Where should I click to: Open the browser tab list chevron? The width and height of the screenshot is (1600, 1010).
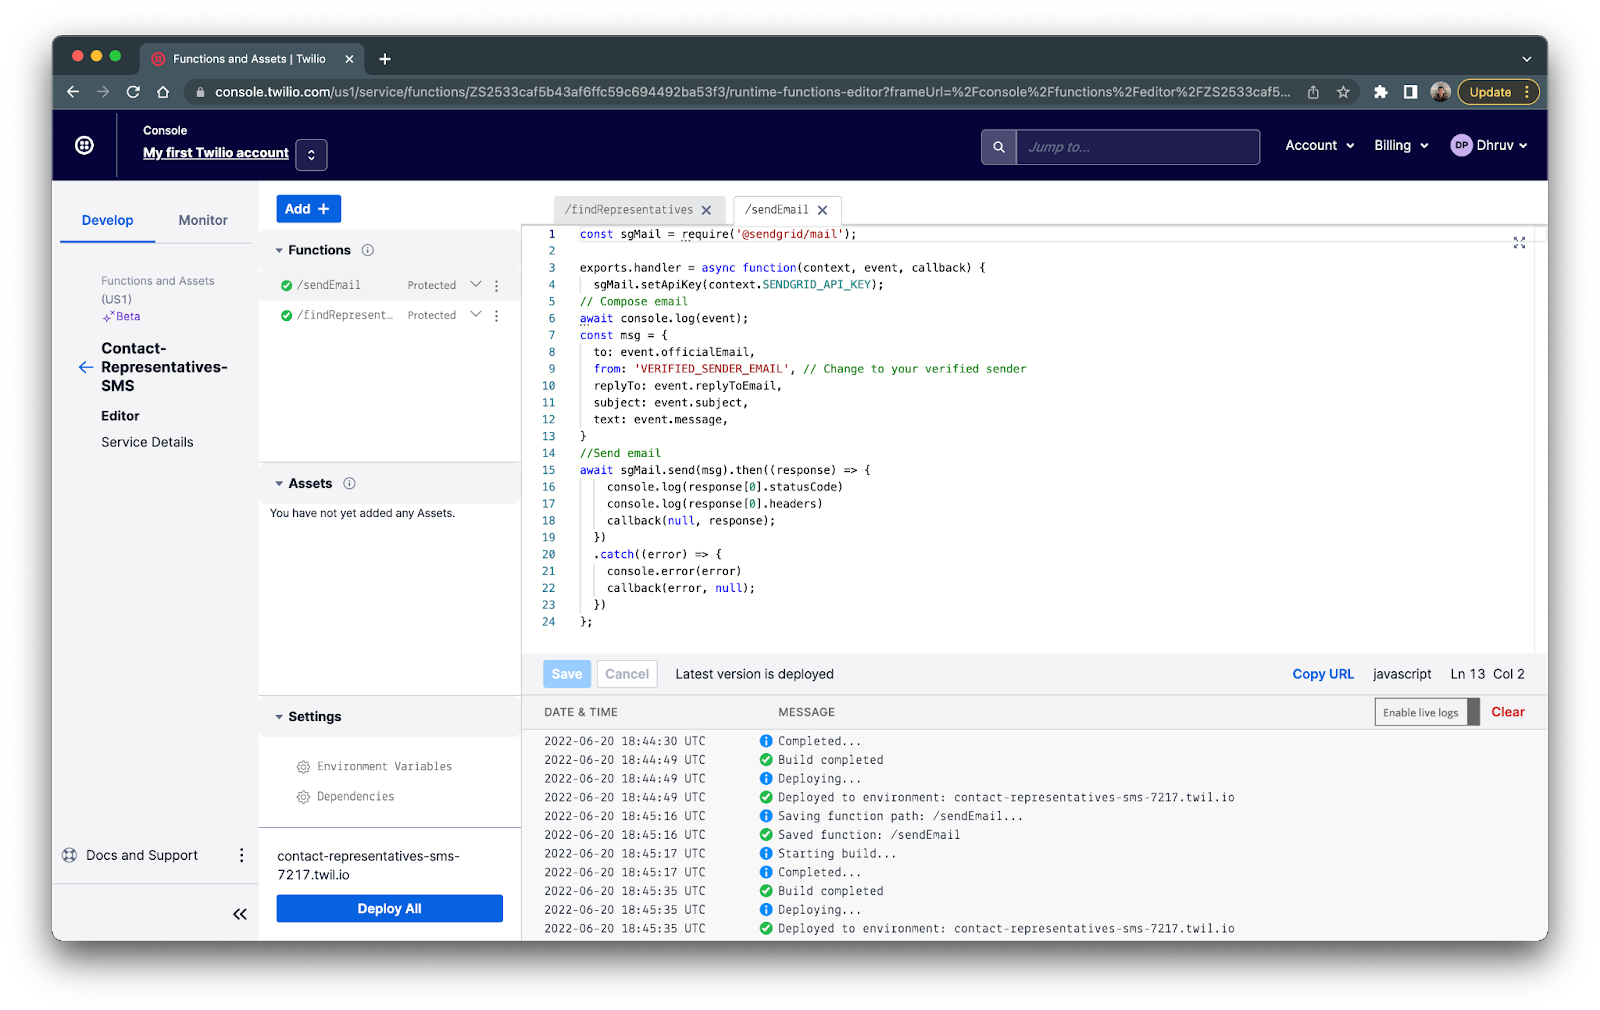click(1527, 59)
